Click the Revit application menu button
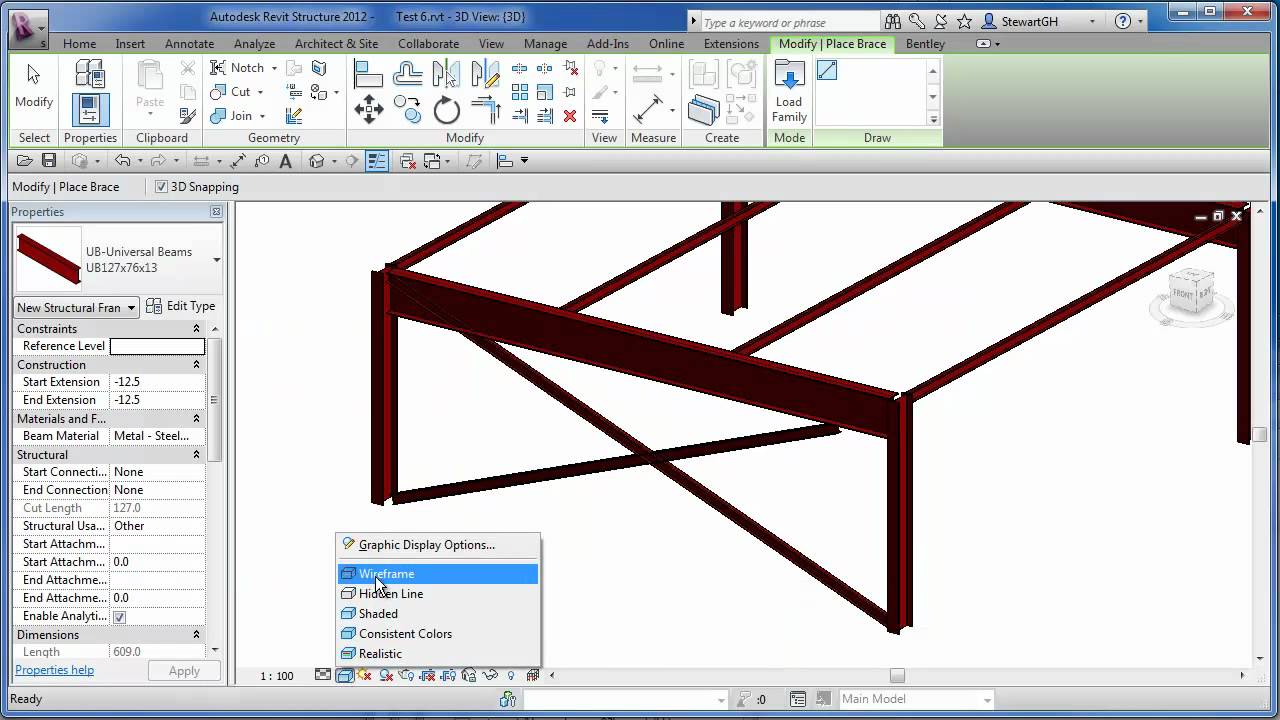Viewport: 1280px width, 720px height. pos(27,27)
